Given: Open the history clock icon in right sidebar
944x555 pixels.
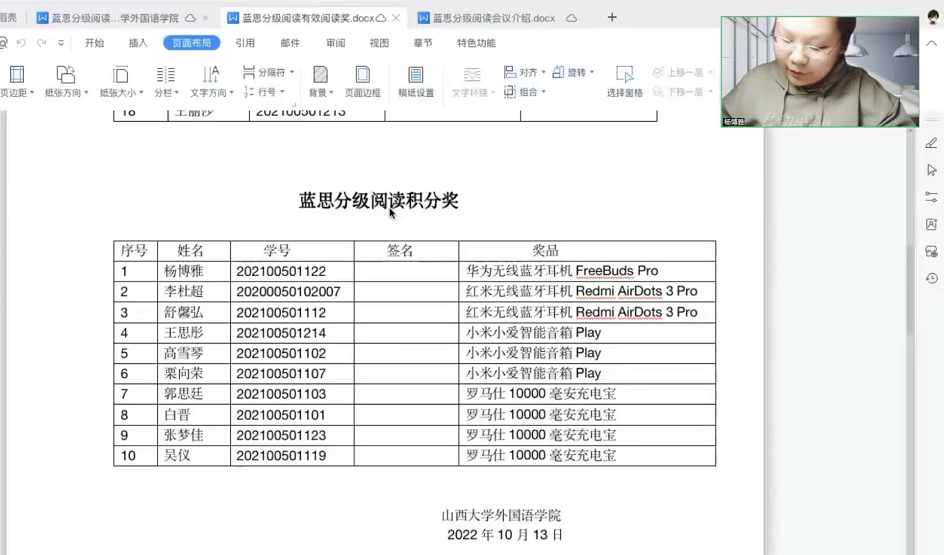Looking at the screenshot, I should click(931, 278).
